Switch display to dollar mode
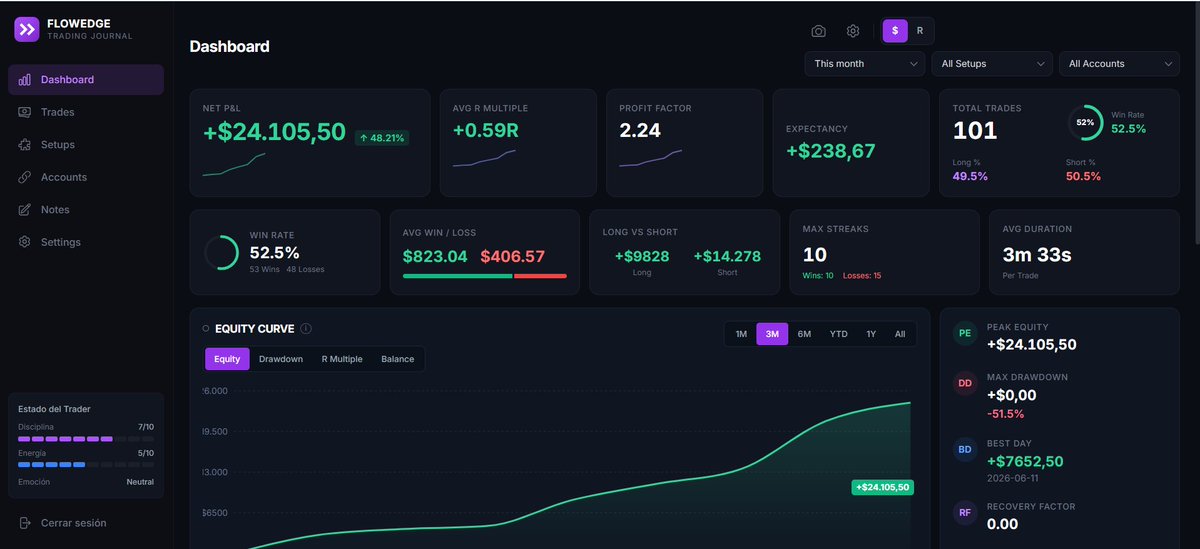1200x549 pixels. tap(895, 31)
